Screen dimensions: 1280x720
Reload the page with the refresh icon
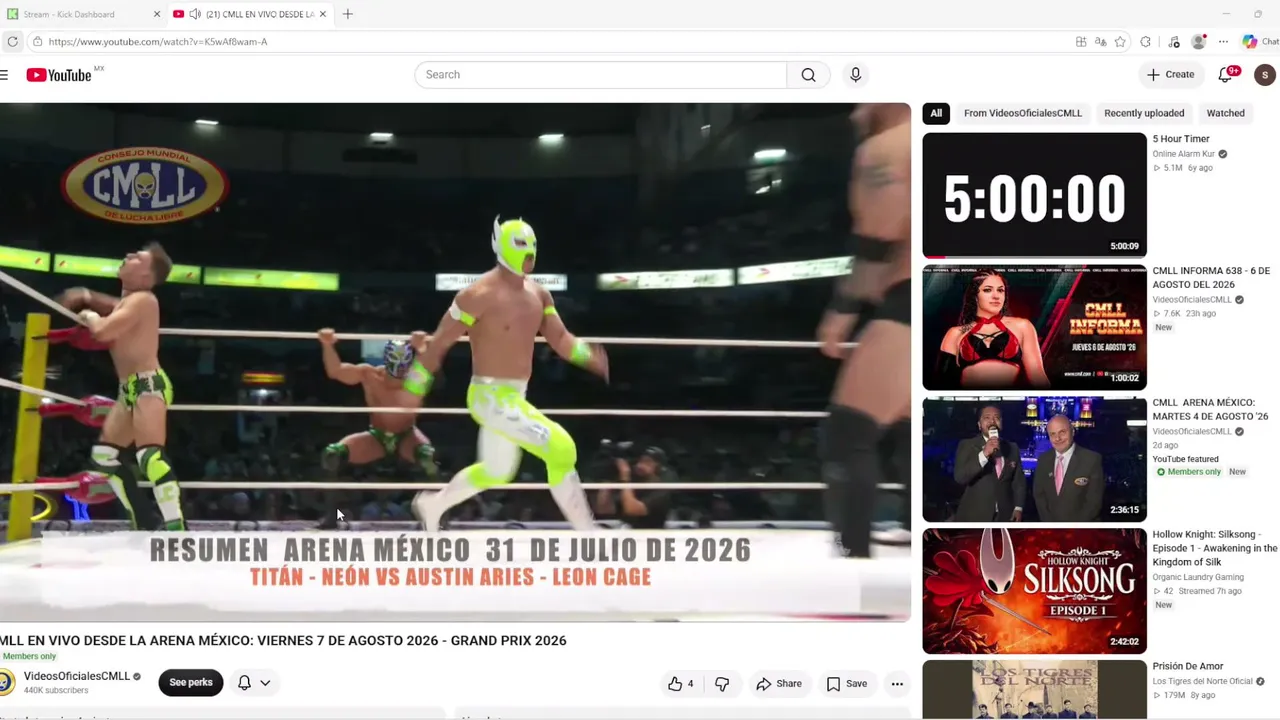click(x=12, y=42)
